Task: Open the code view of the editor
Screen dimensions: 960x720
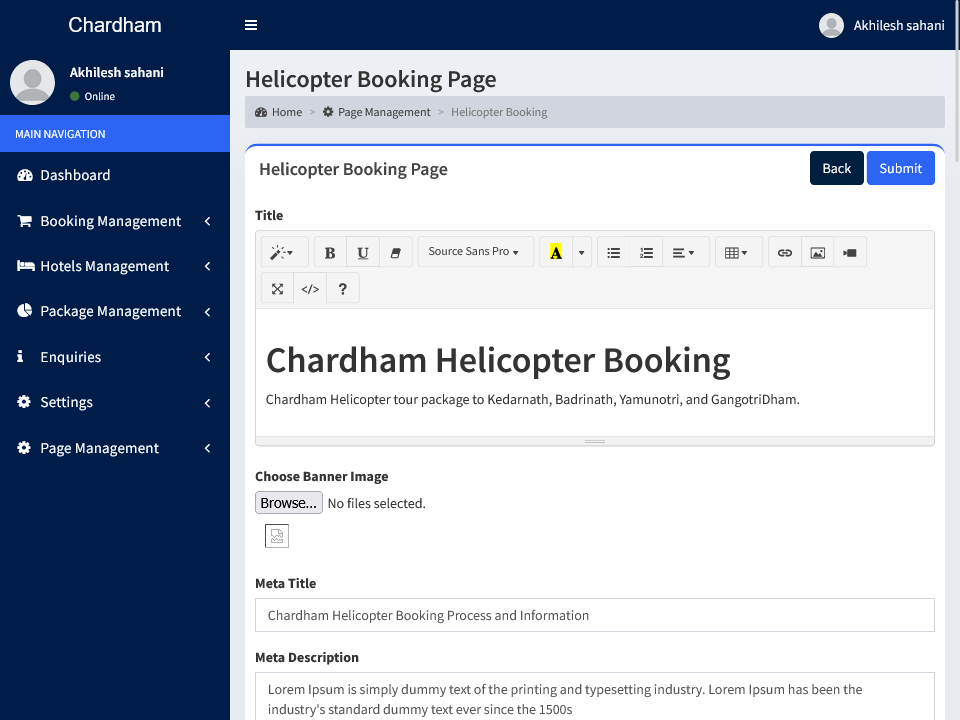Action: point(310,289)
